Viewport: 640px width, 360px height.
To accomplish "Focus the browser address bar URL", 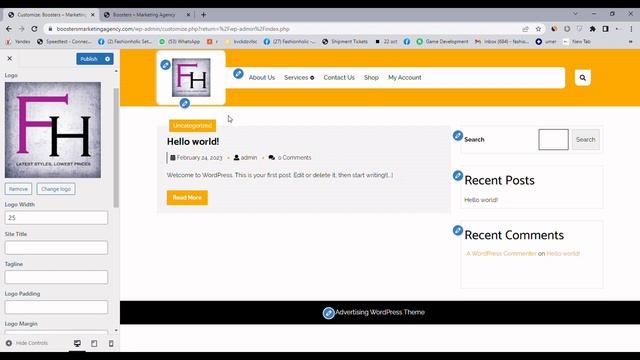I will pyautogui.click(x=173, y=29).
